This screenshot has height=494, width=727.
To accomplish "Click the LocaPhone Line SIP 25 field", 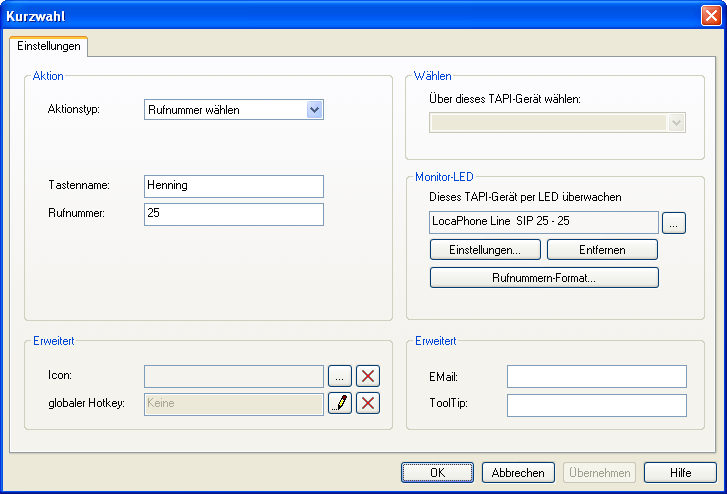I will (x=543, y=222).
